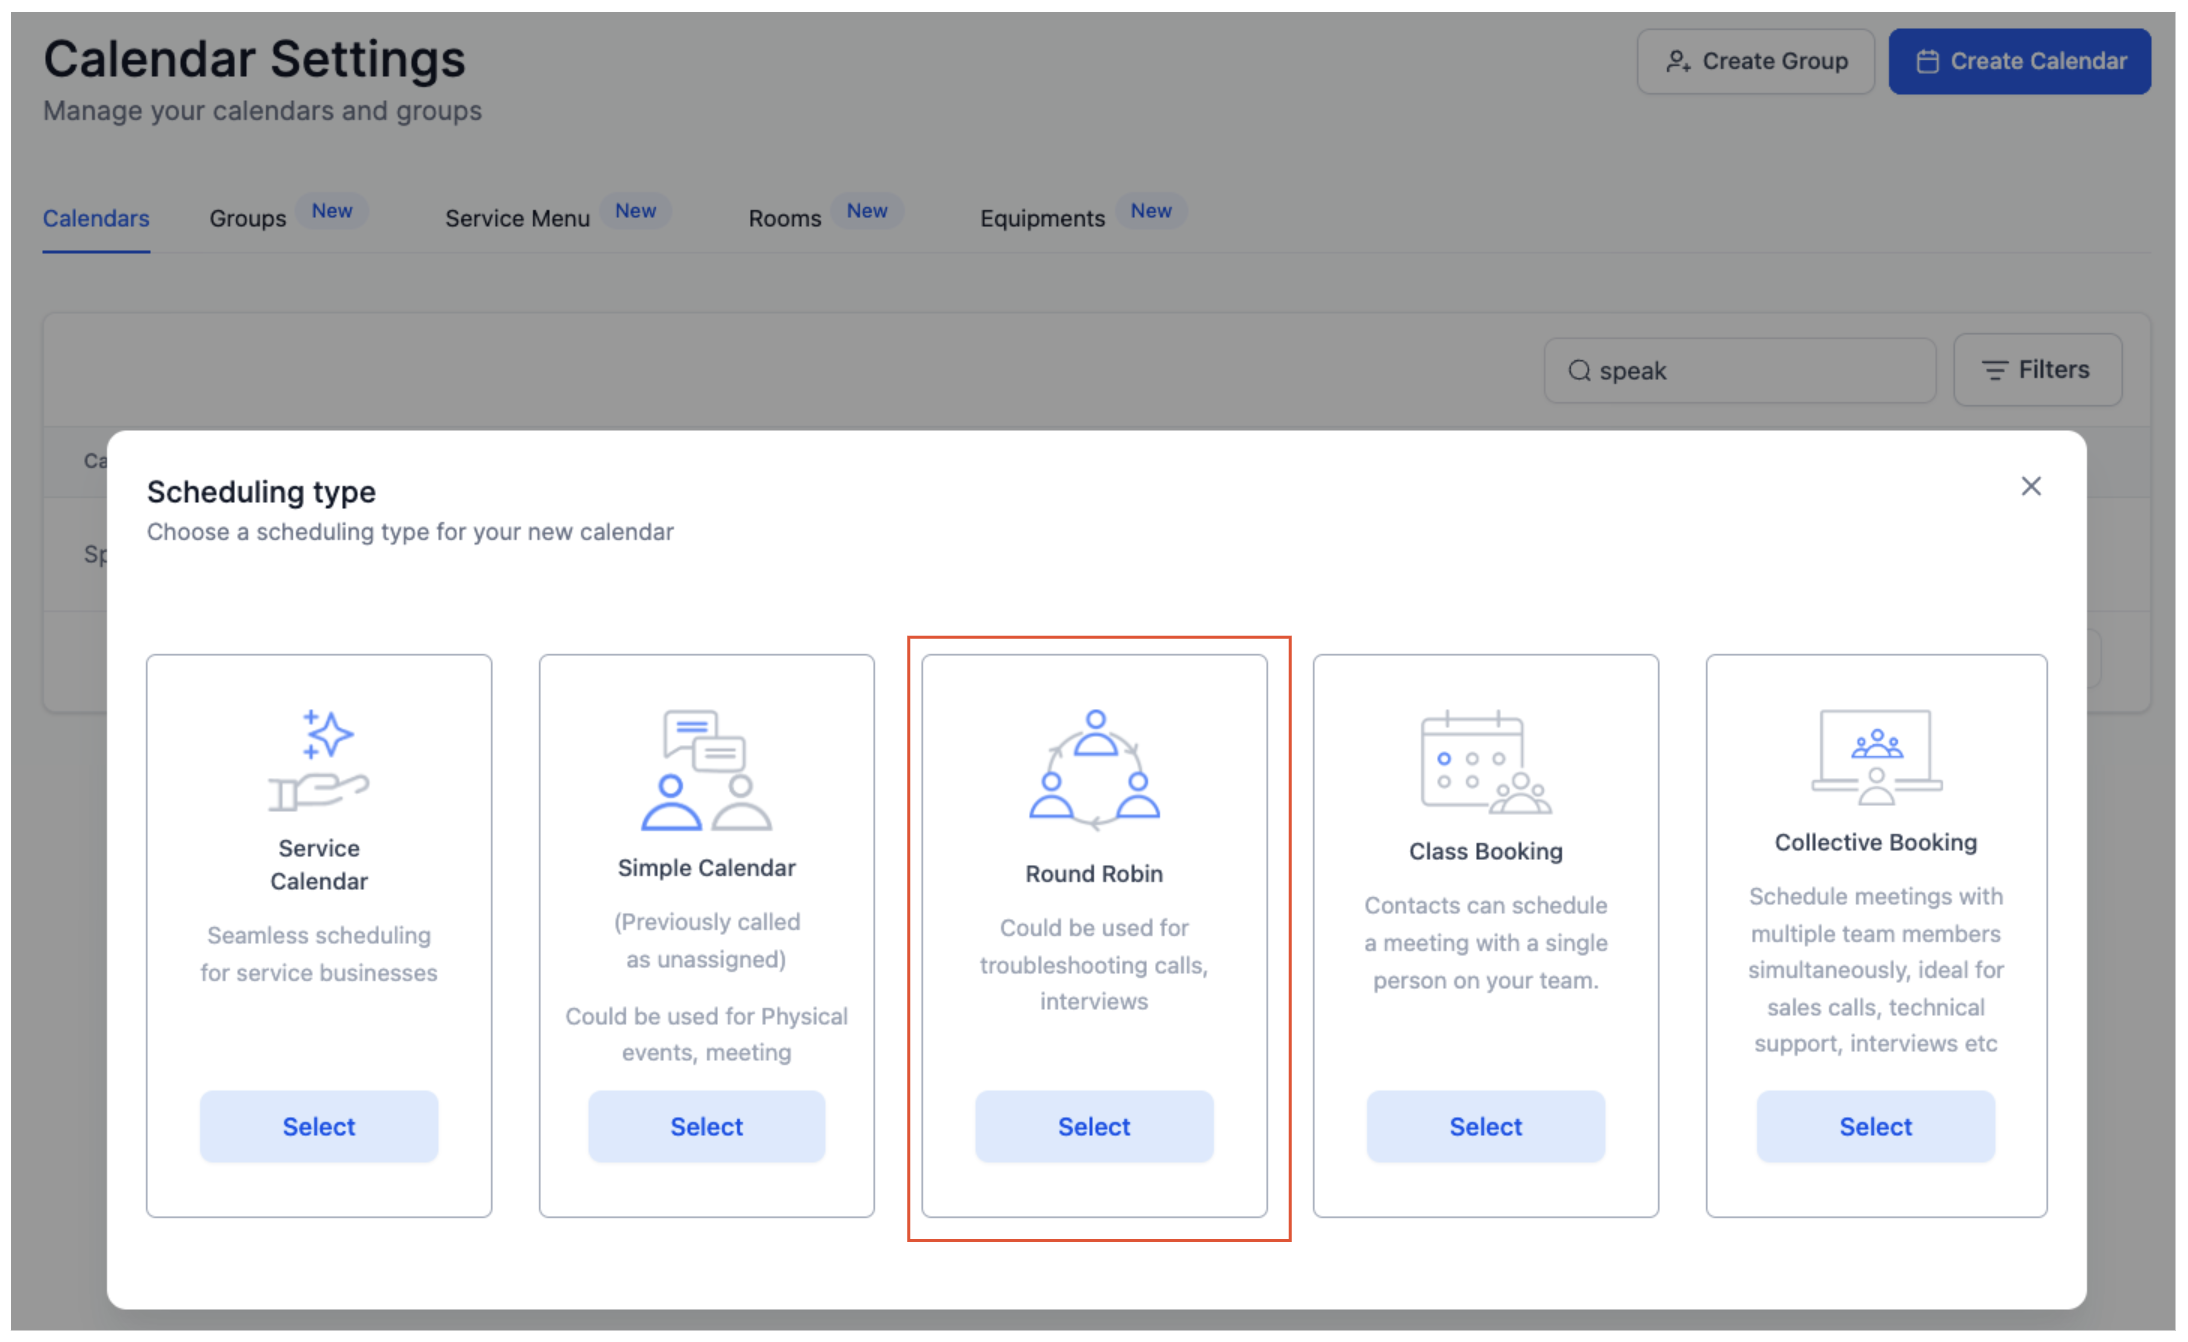Click the magnifier icon in search field
The image size is (2188, 1342).
pyautogui.click(x=1580, y=370)
